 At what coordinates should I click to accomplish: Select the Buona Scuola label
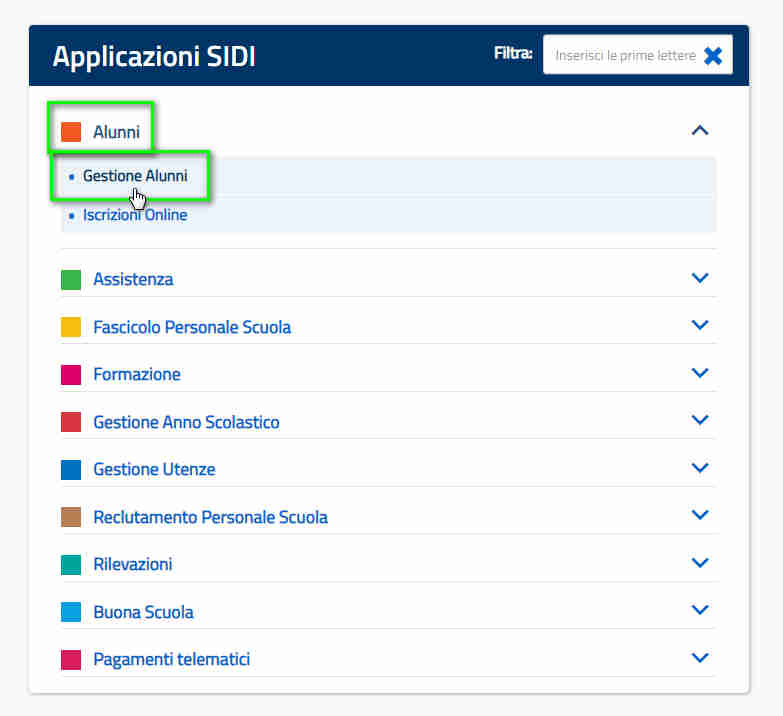[x=143, y=612]
